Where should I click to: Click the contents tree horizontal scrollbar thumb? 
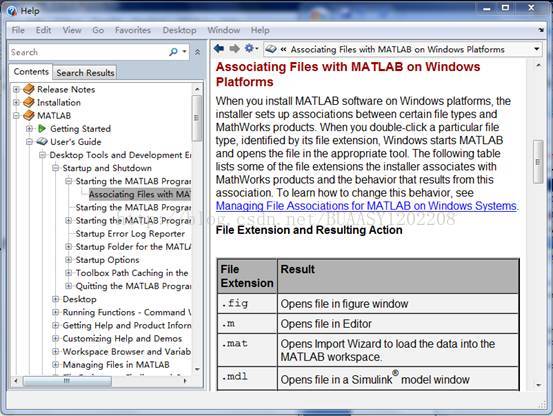(67, 381)
